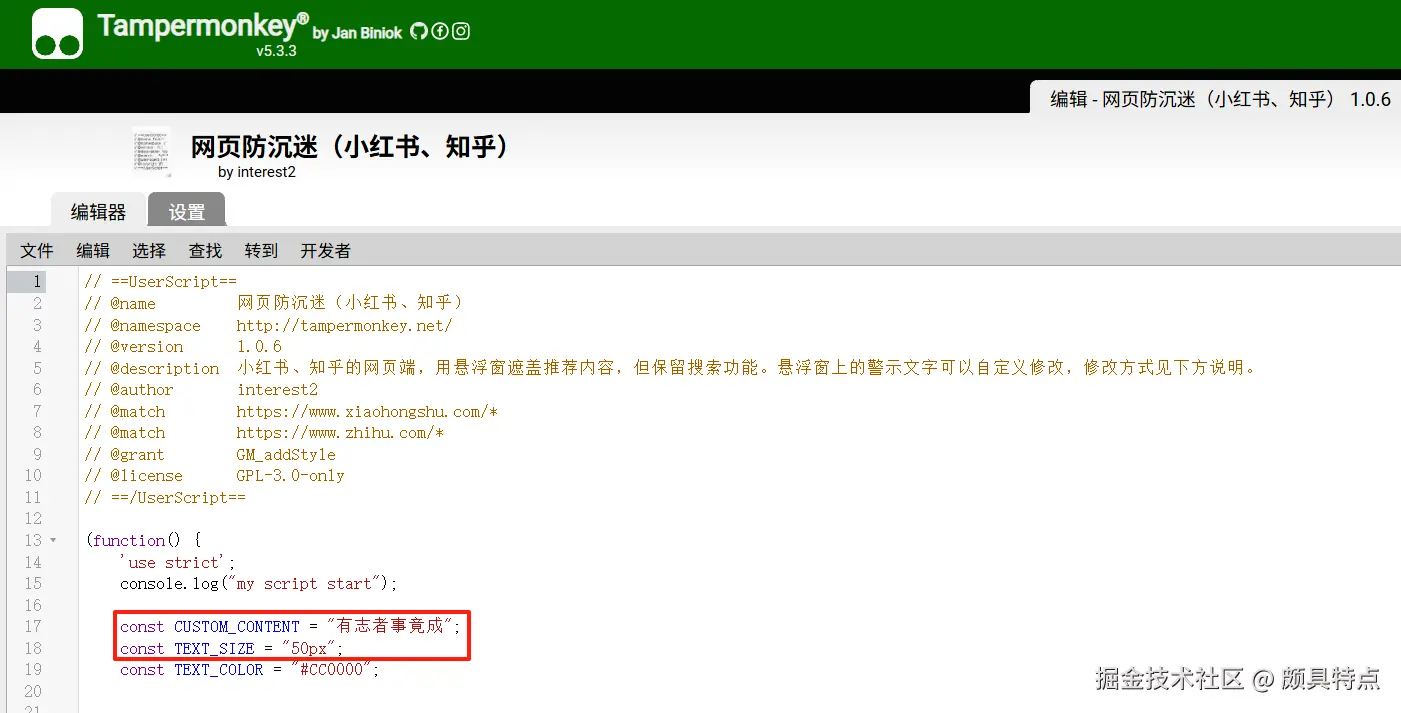
Task: Click the version value 1.0.6 in line 4
Action: click(x=259, y=346)
